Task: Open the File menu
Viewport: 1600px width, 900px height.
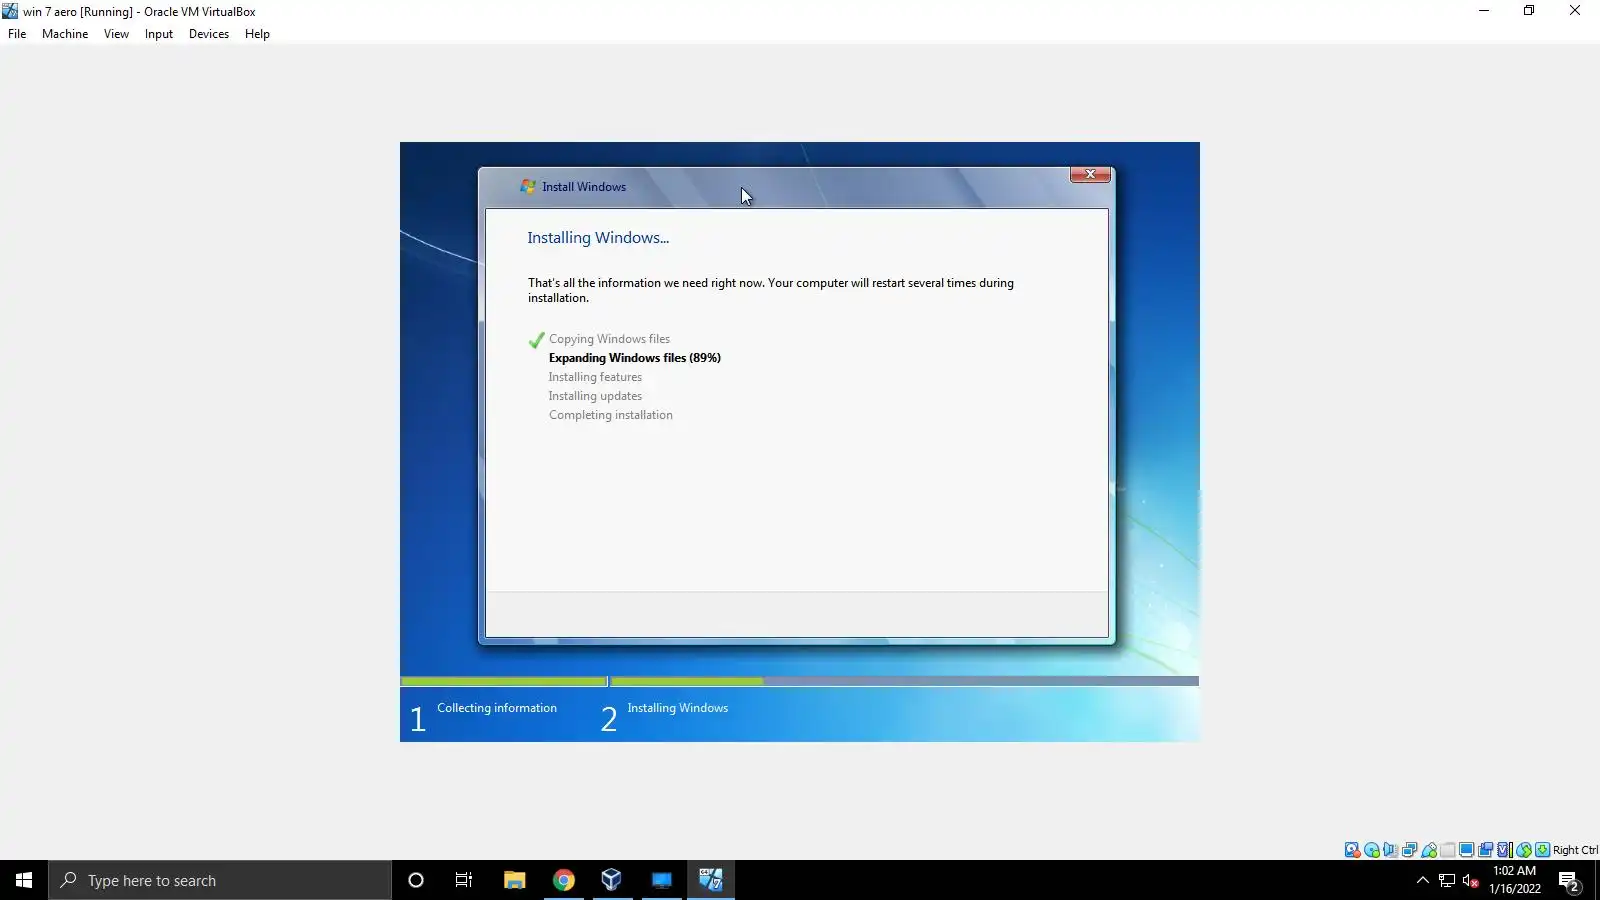Action: click(17, 34)
